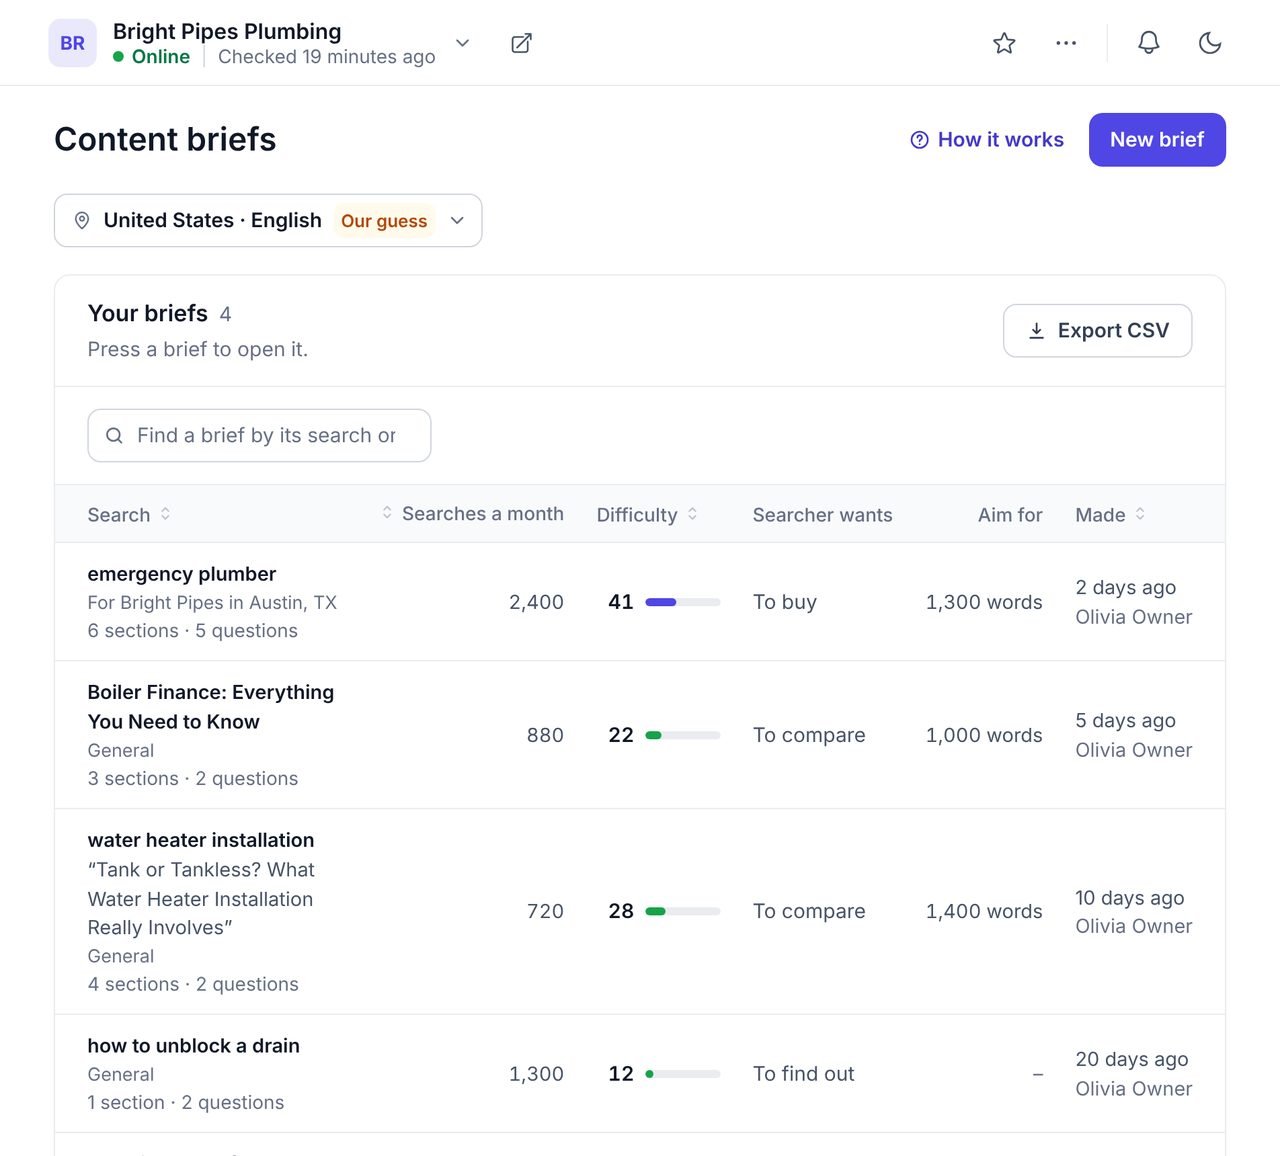The height and width of the screenshot is (1156, 1280).
Task: Click the difficulty bar for score 28
Action: point(683,911)
